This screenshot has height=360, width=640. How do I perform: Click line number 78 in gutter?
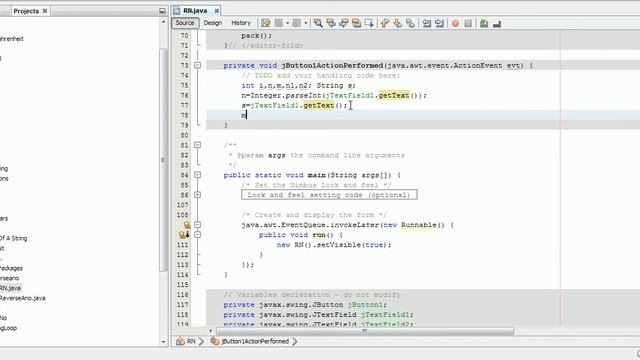tap(184, 115)
